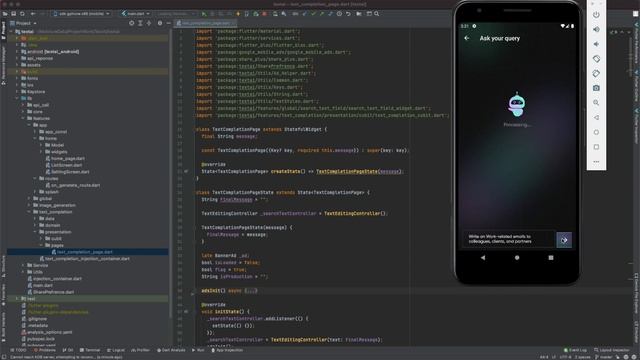640x360 pixels.
Task: Open the Event Log button
Action: [575, 350]
